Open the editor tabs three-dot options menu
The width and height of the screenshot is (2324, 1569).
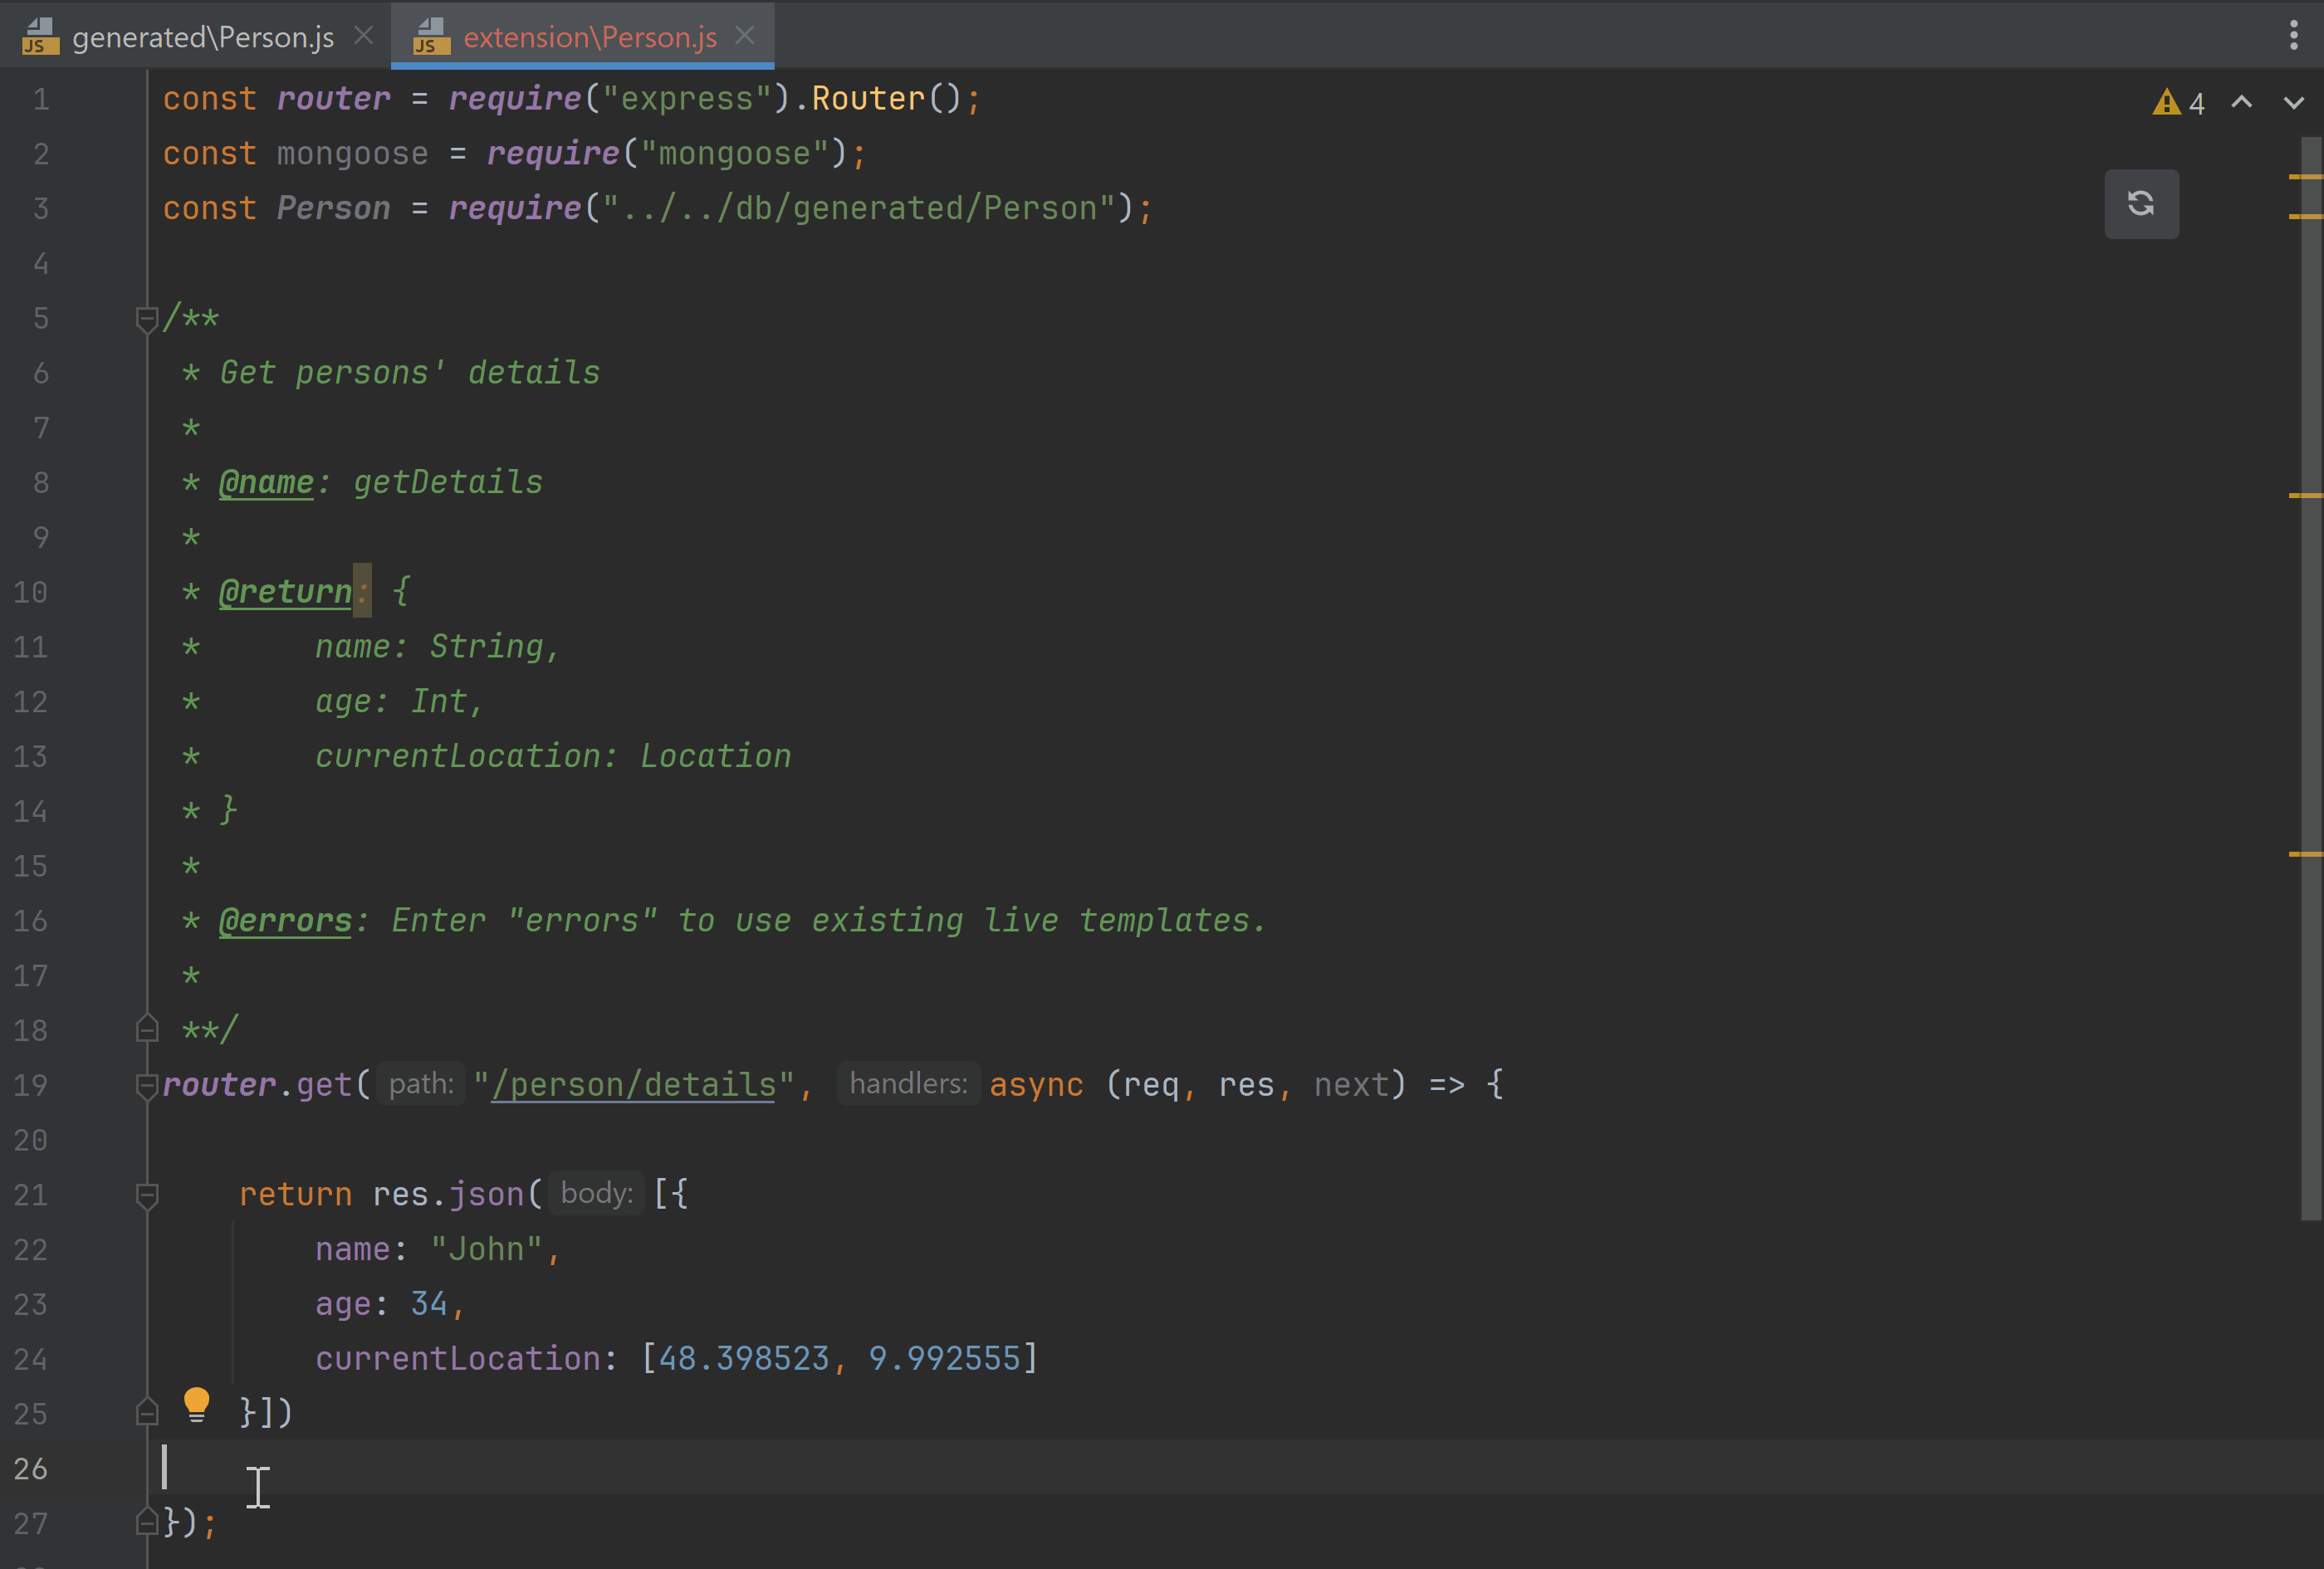(2293, 35)
